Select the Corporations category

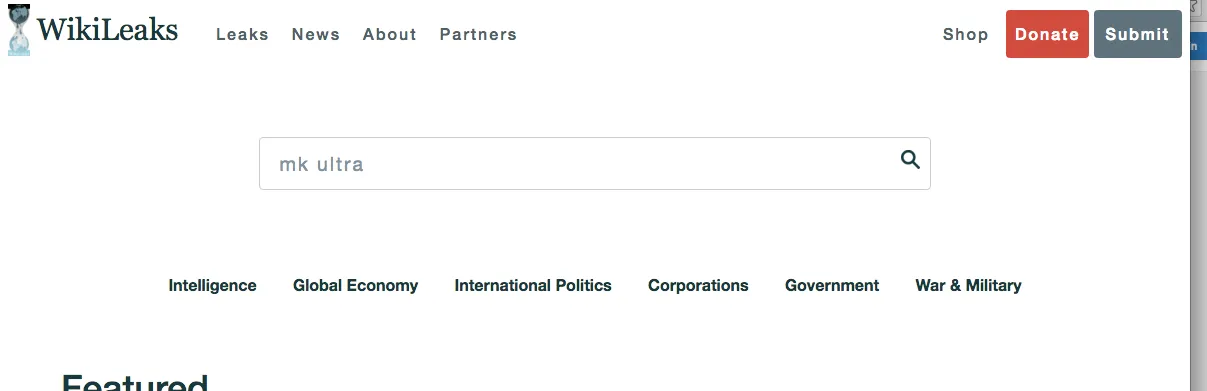pos(698,285)
